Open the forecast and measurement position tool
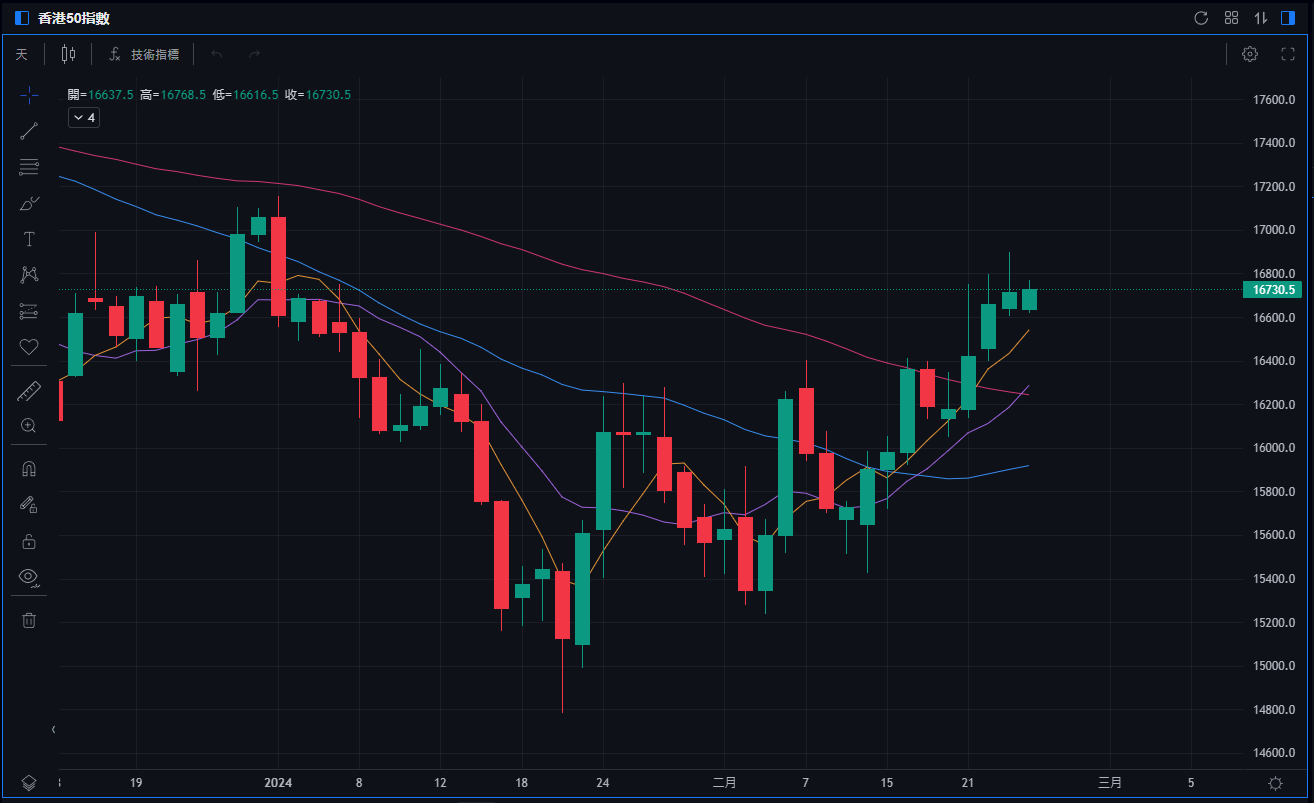Viewport: 1314px width, 803px height. (29, 311)
